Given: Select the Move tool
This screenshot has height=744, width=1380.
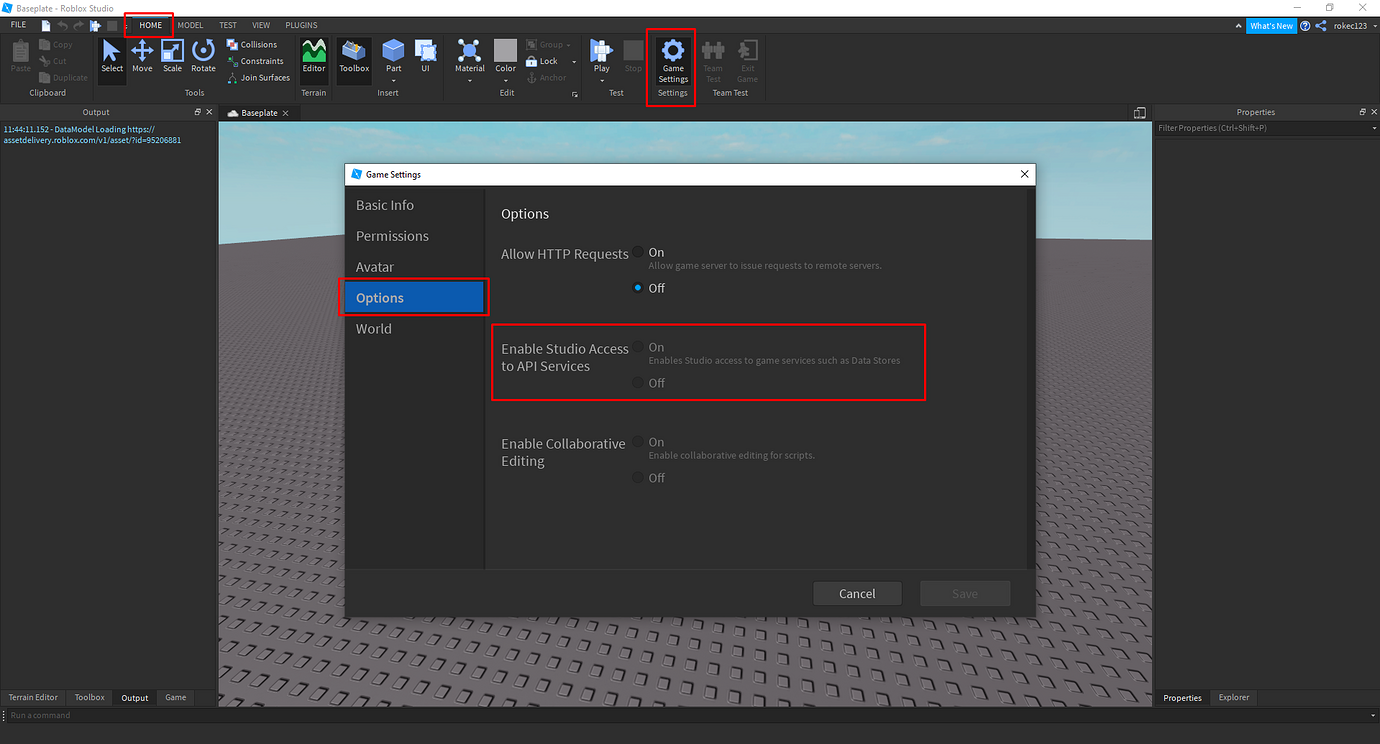Looking at the screenshot, I should [x=141, y=58].
